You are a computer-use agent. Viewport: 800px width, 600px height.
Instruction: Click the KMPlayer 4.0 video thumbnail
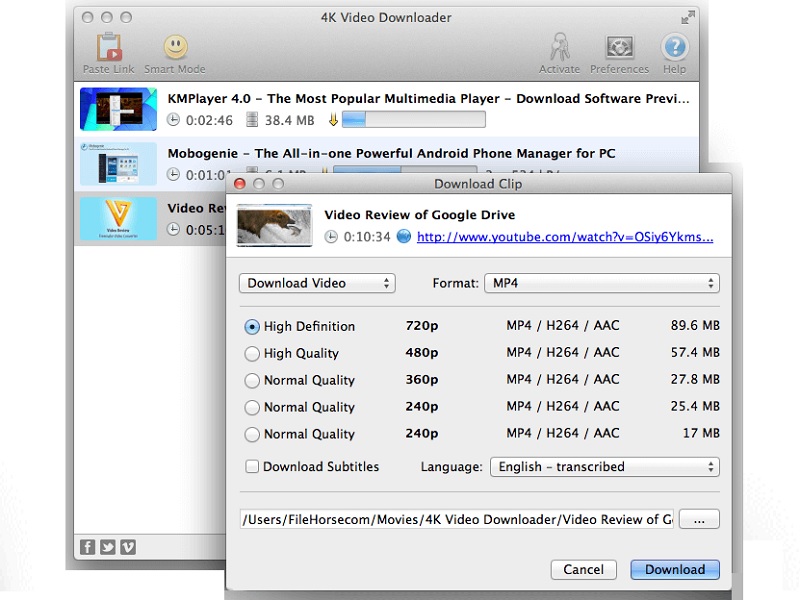[x=118, y=109]
